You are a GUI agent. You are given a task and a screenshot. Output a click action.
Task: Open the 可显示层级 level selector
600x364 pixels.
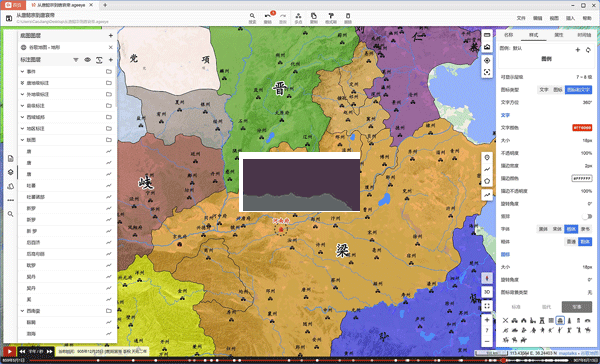point(584,77)
